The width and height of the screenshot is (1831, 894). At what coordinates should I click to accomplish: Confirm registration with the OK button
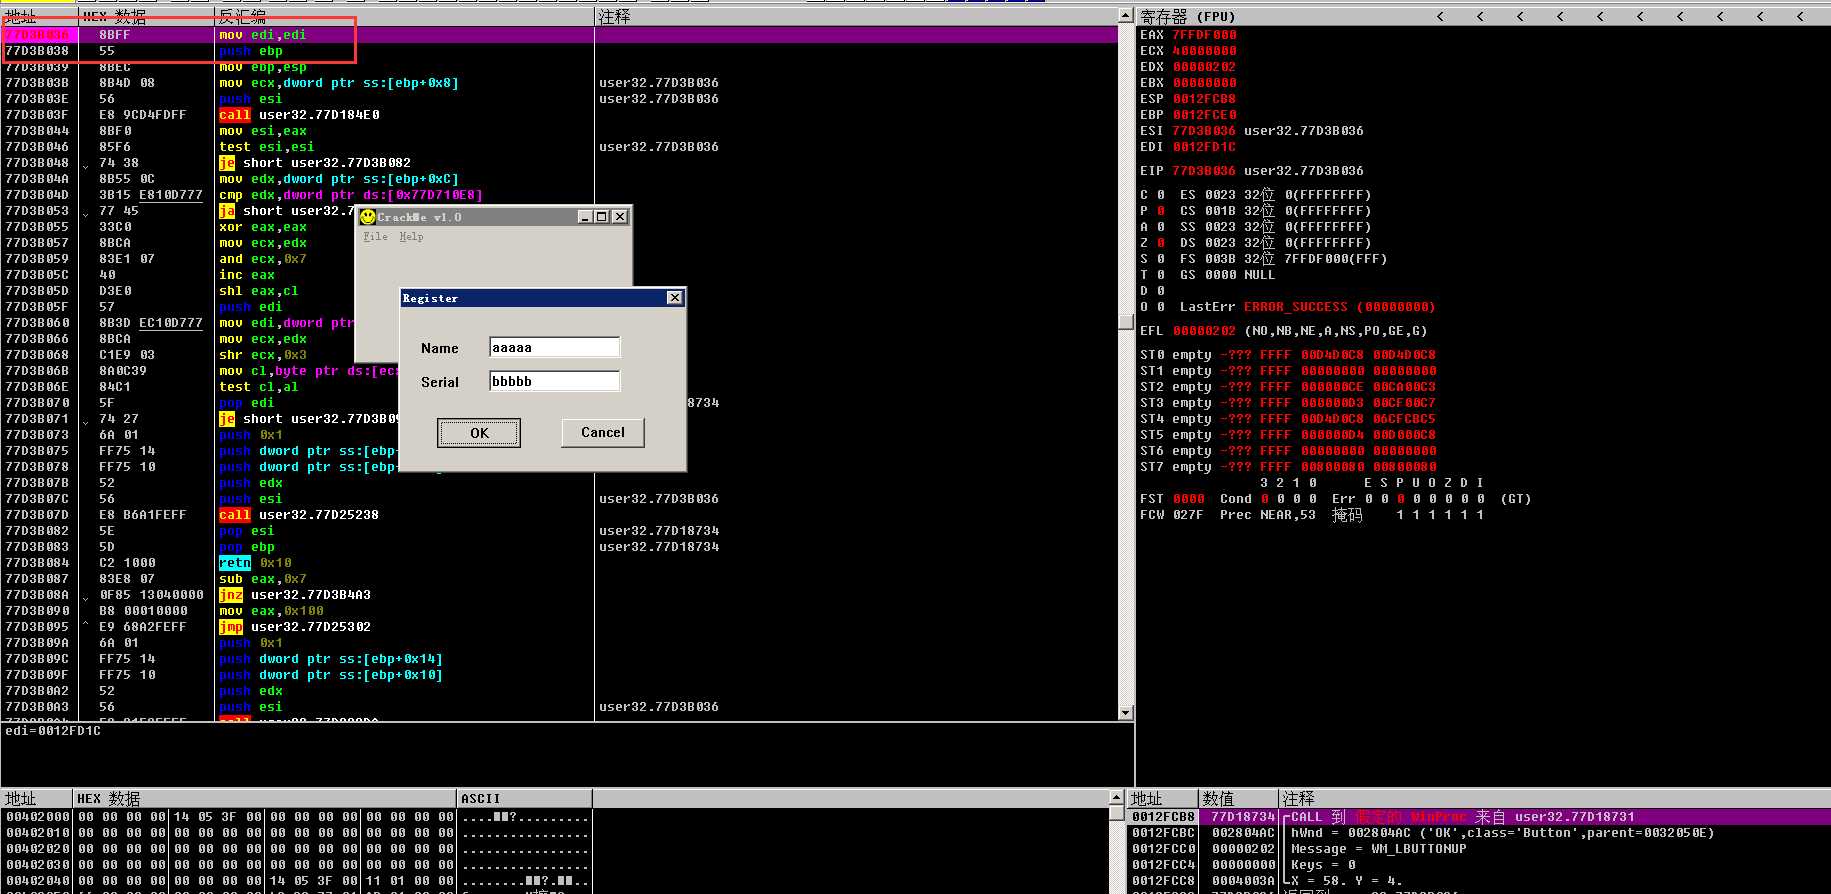[479, 433]
